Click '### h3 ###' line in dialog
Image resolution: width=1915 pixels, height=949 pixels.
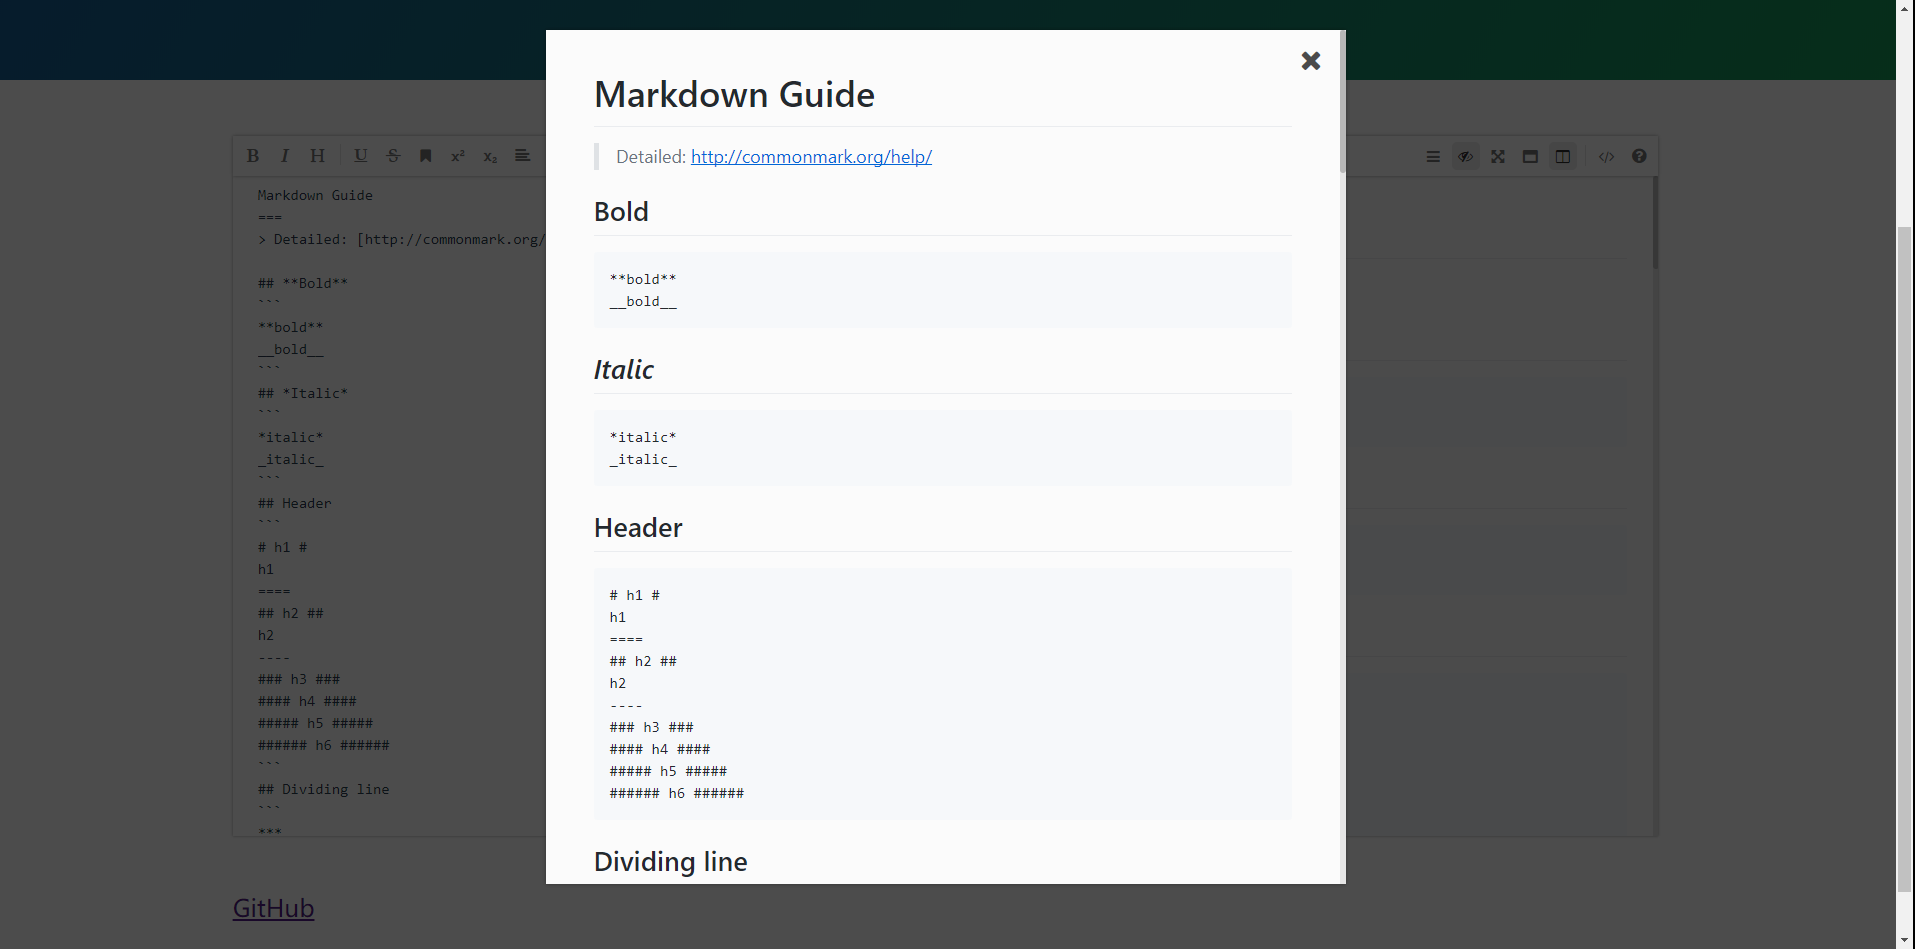[x=651, y=727]
